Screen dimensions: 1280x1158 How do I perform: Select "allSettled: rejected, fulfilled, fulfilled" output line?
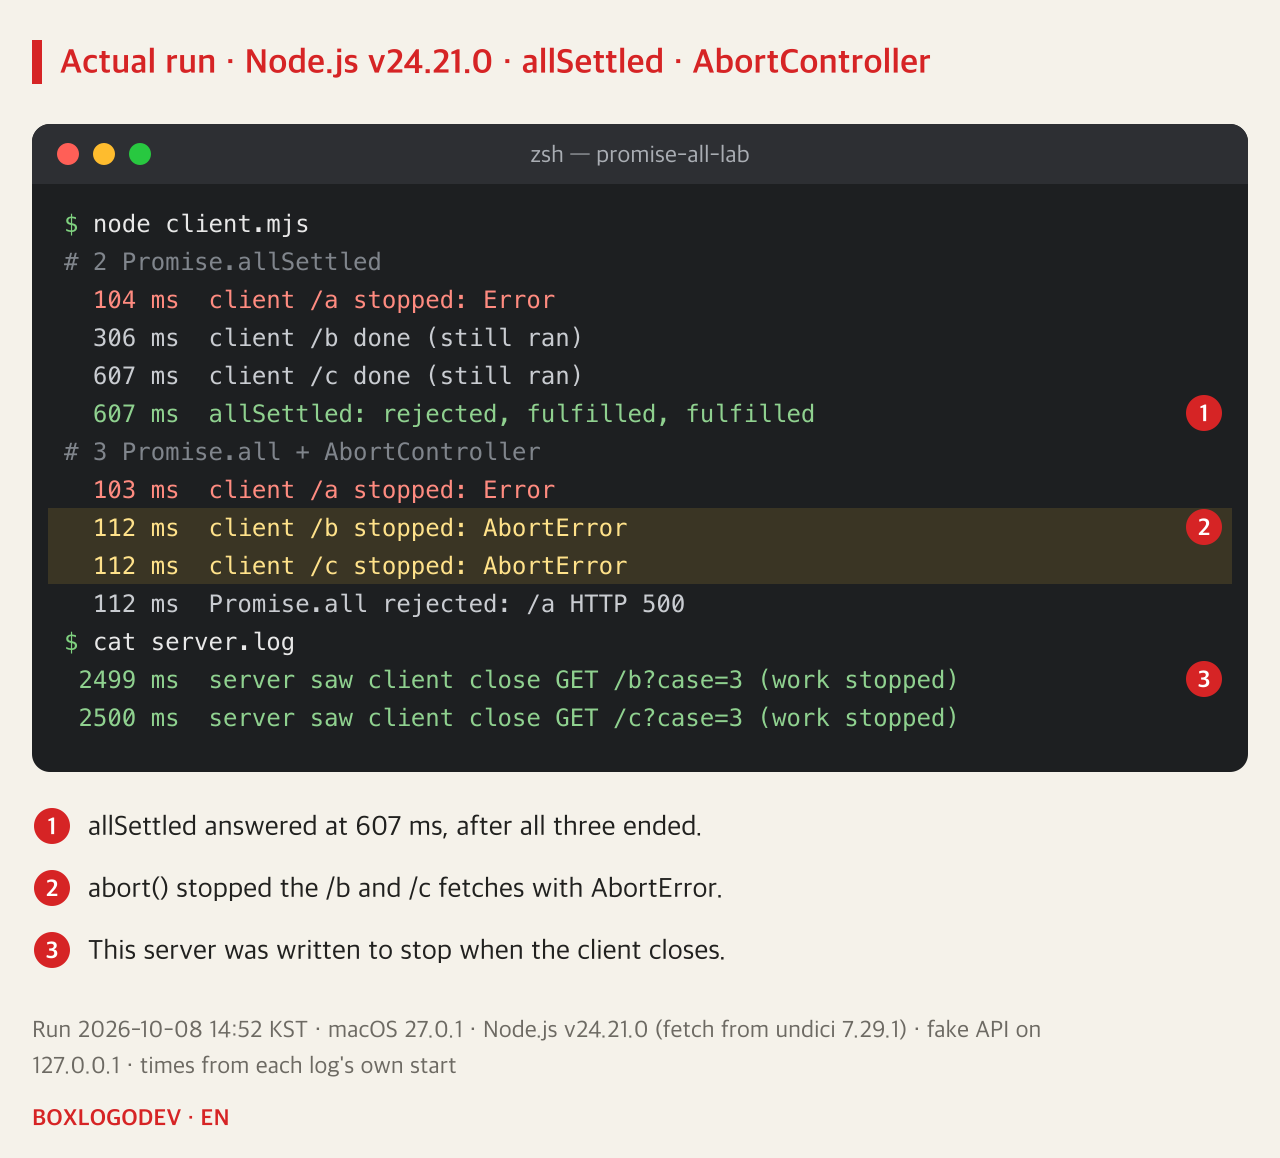(x=512, y=414)
